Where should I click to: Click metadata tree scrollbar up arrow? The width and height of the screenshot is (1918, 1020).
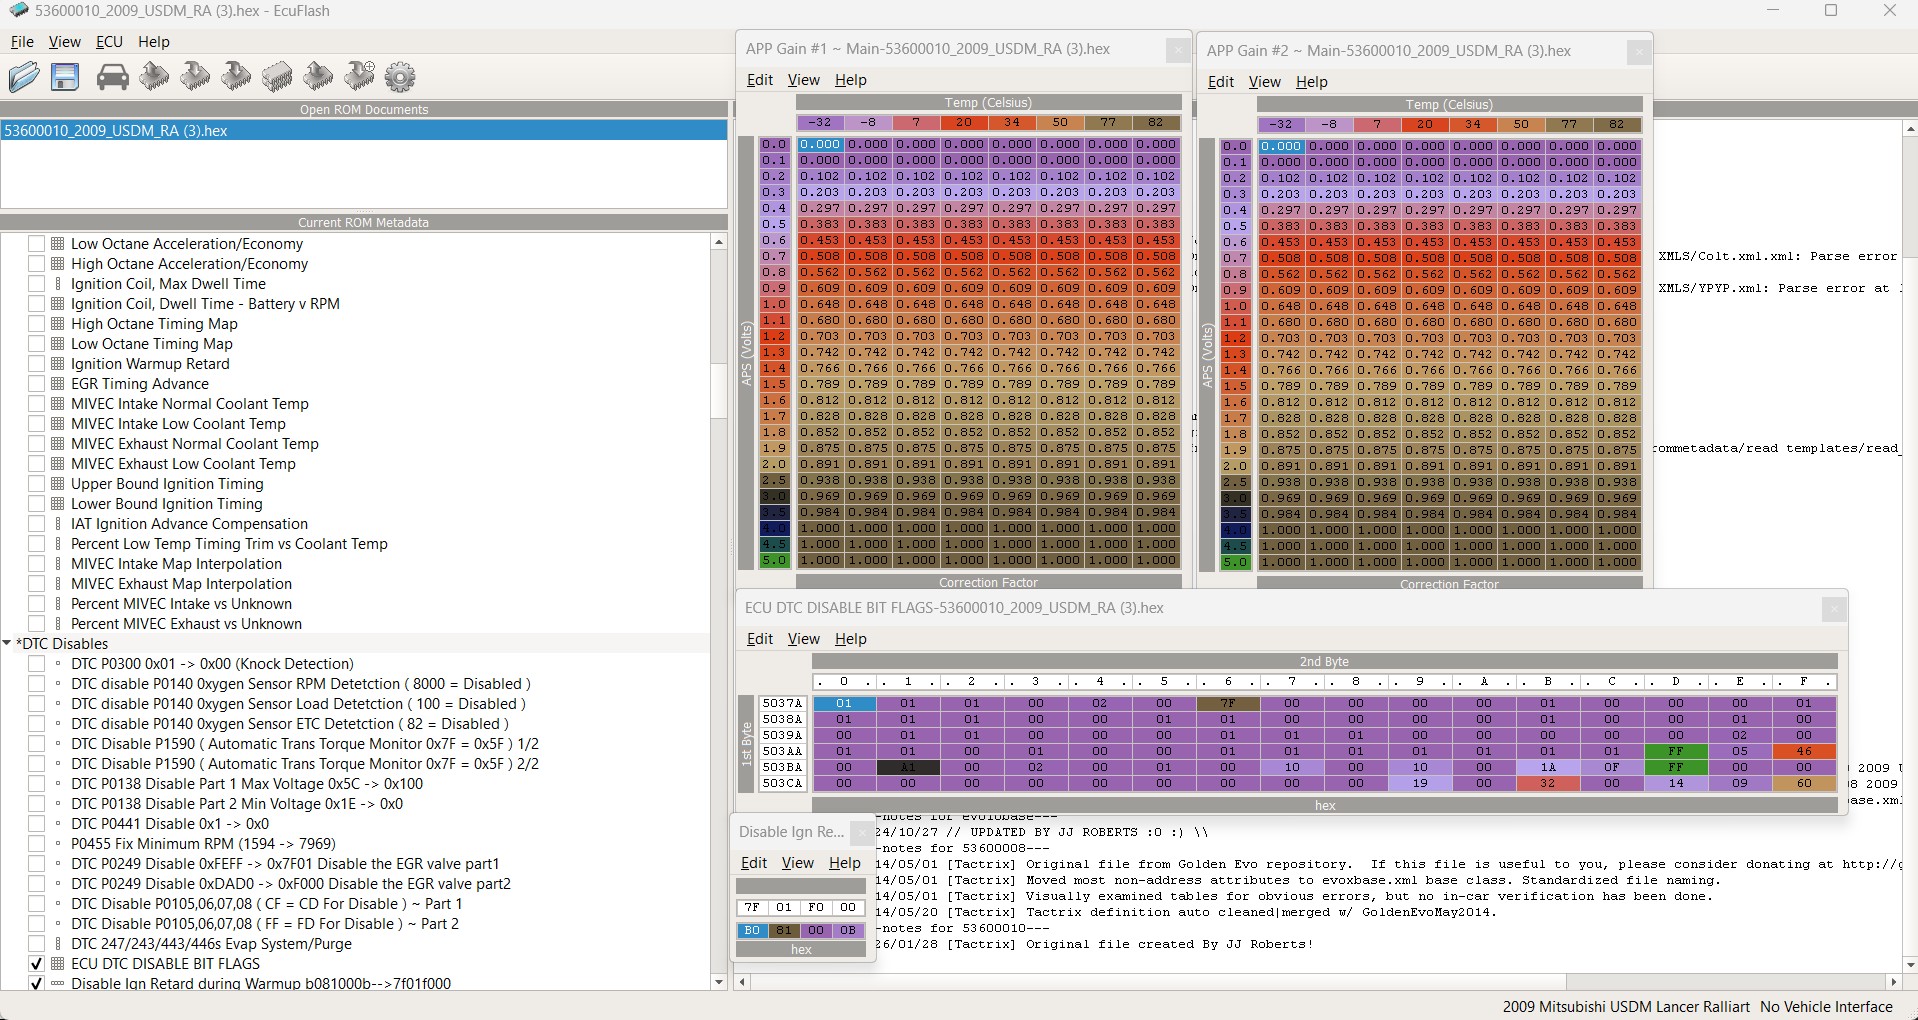(718, 242)
